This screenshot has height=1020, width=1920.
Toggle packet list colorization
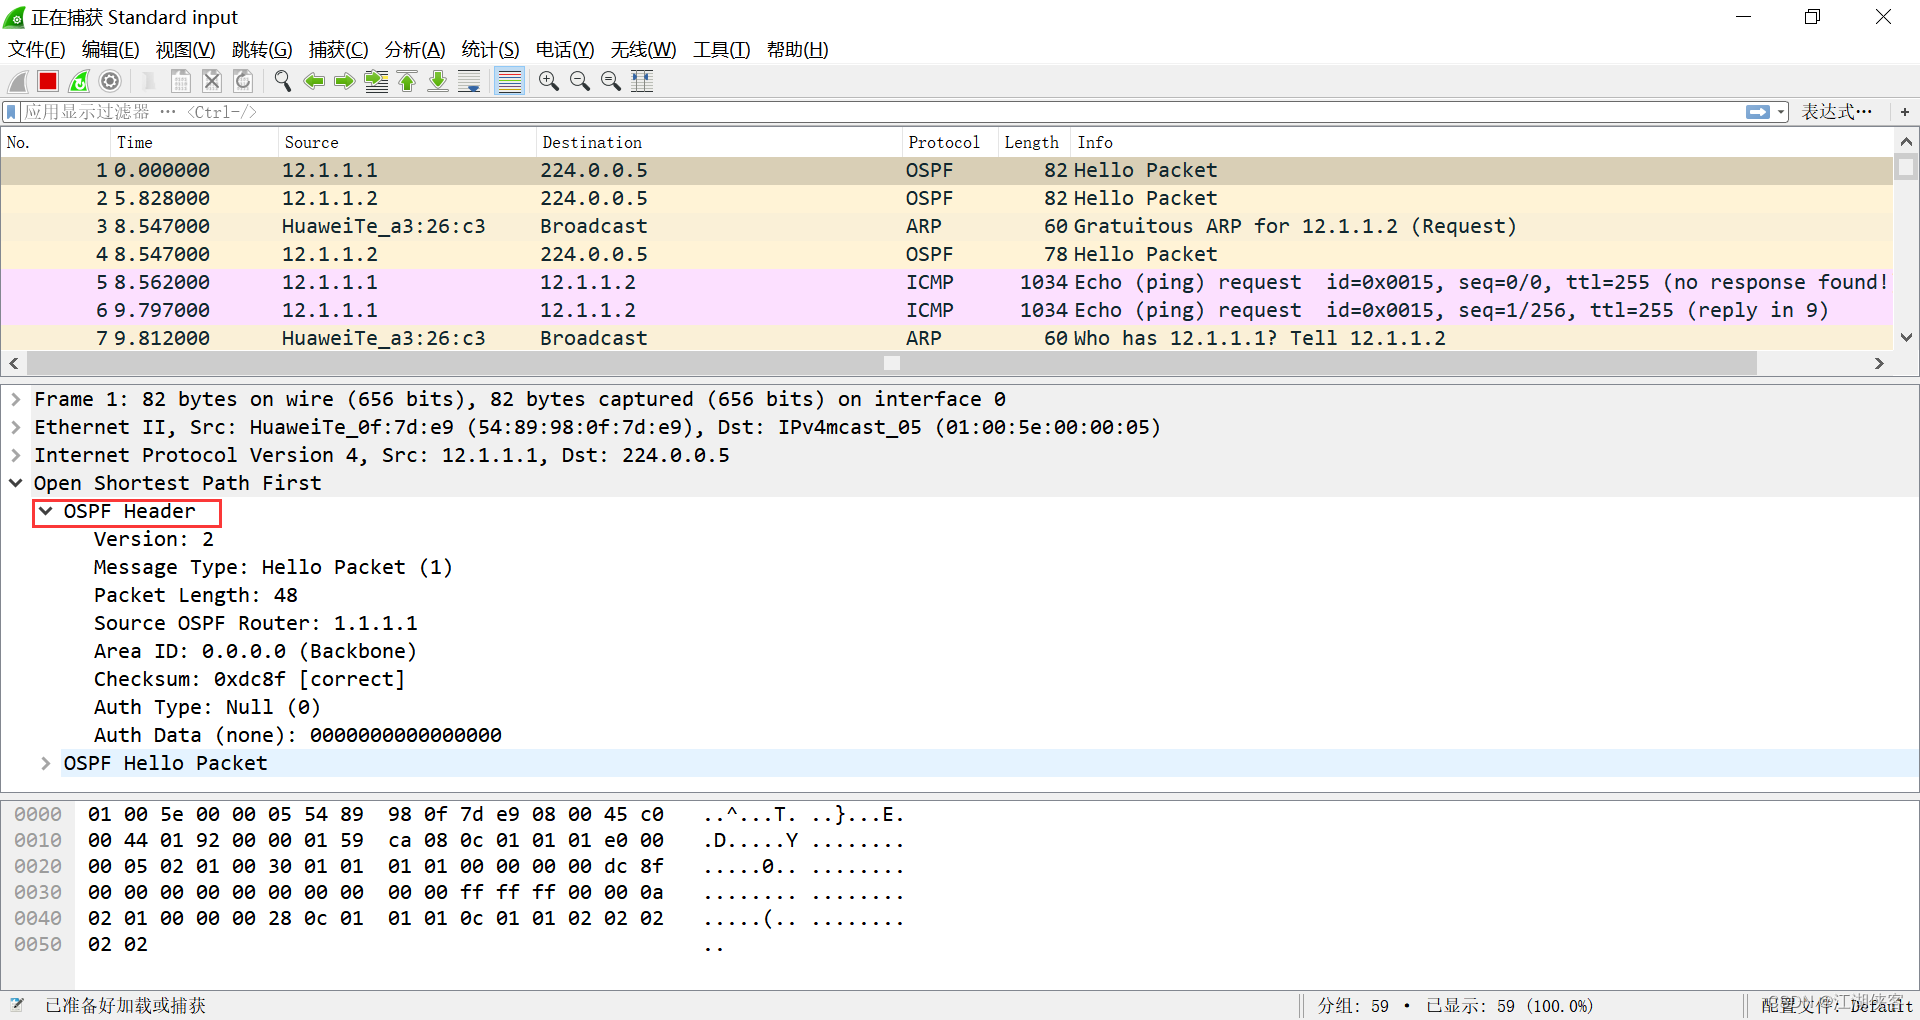(509, 82)
